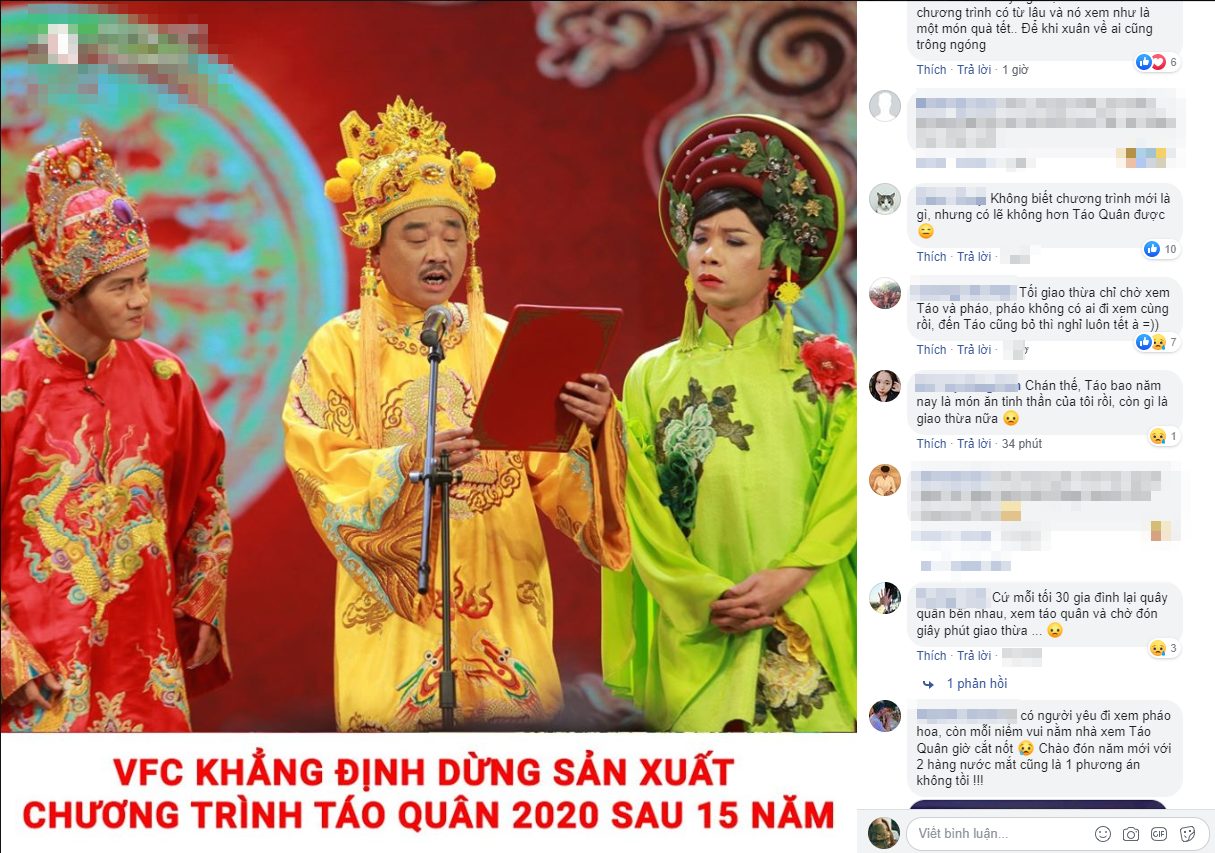View sad reactions with count 3

click(x=1164, y=648)
